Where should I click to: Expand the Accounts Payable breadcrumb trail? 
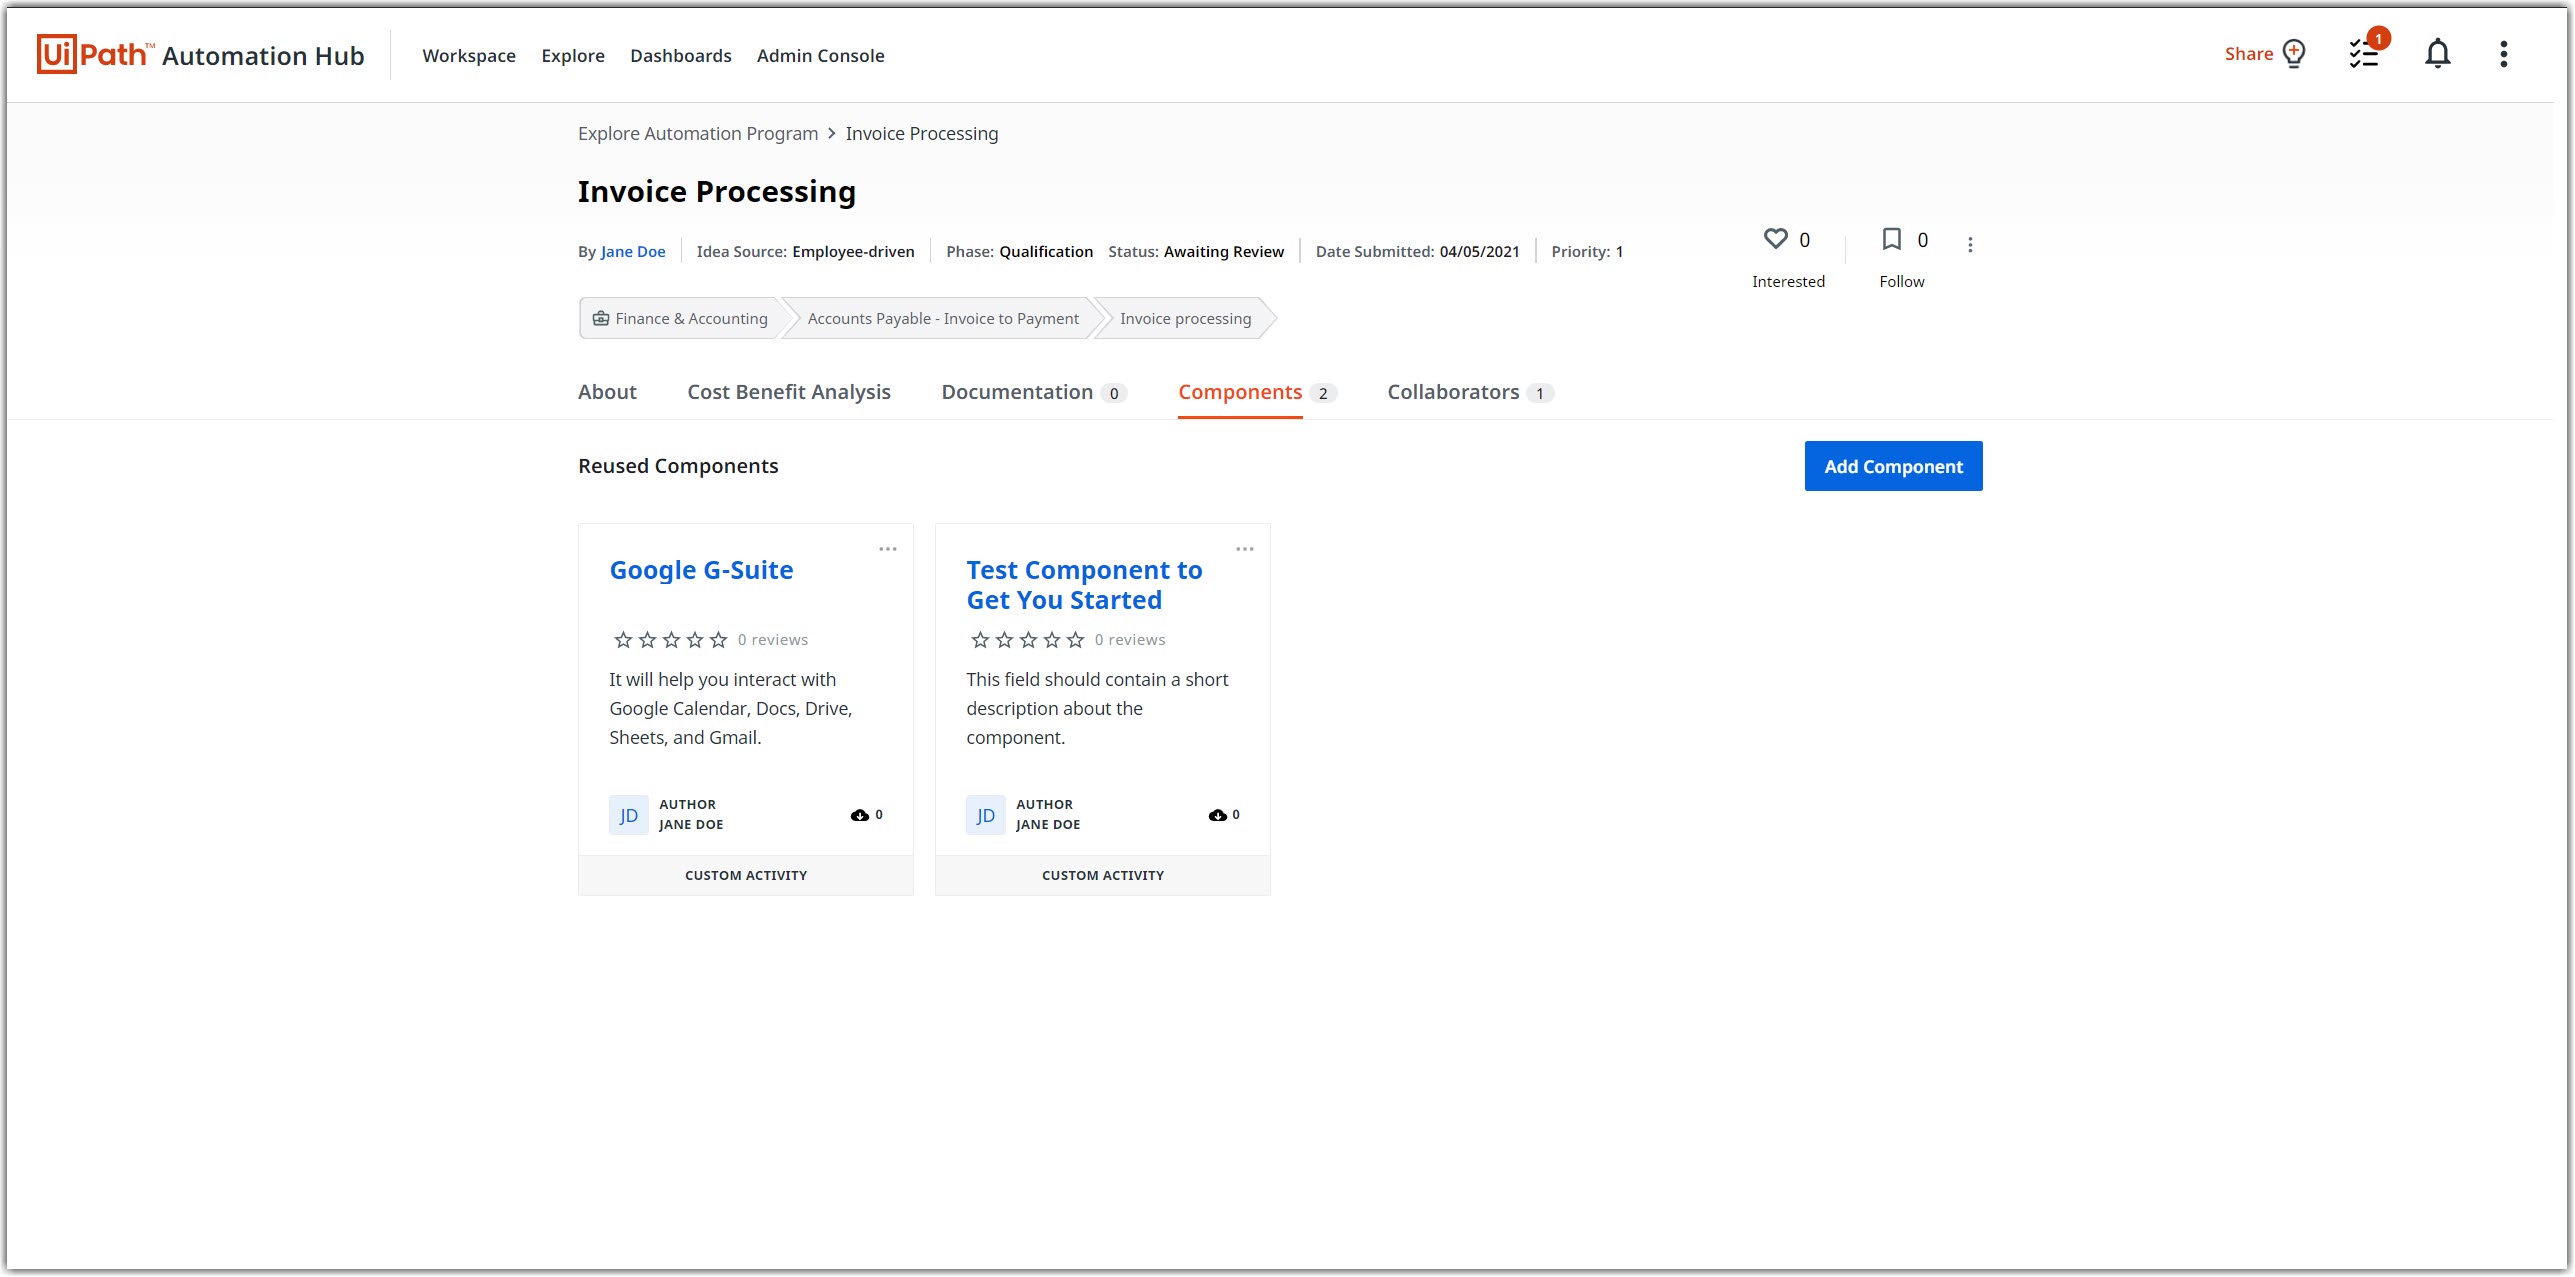941,318
